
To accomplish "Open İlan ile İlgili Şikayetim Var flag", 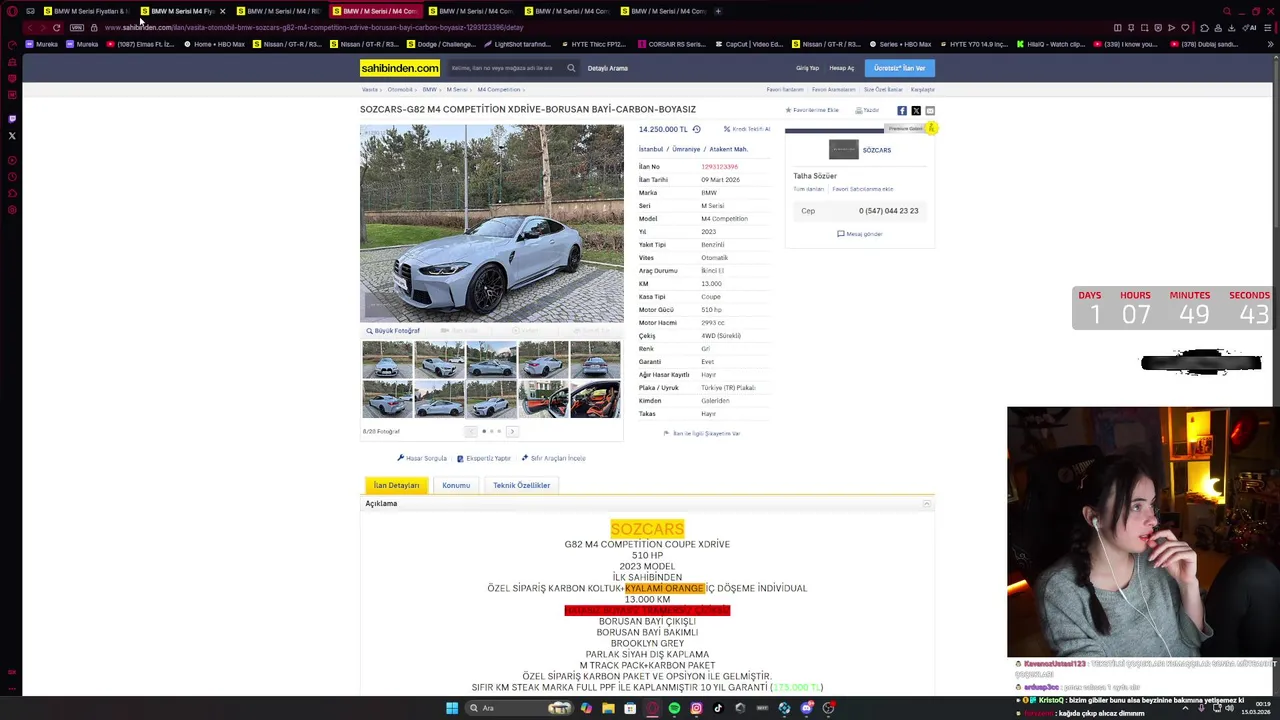I will tap(702, 433).
